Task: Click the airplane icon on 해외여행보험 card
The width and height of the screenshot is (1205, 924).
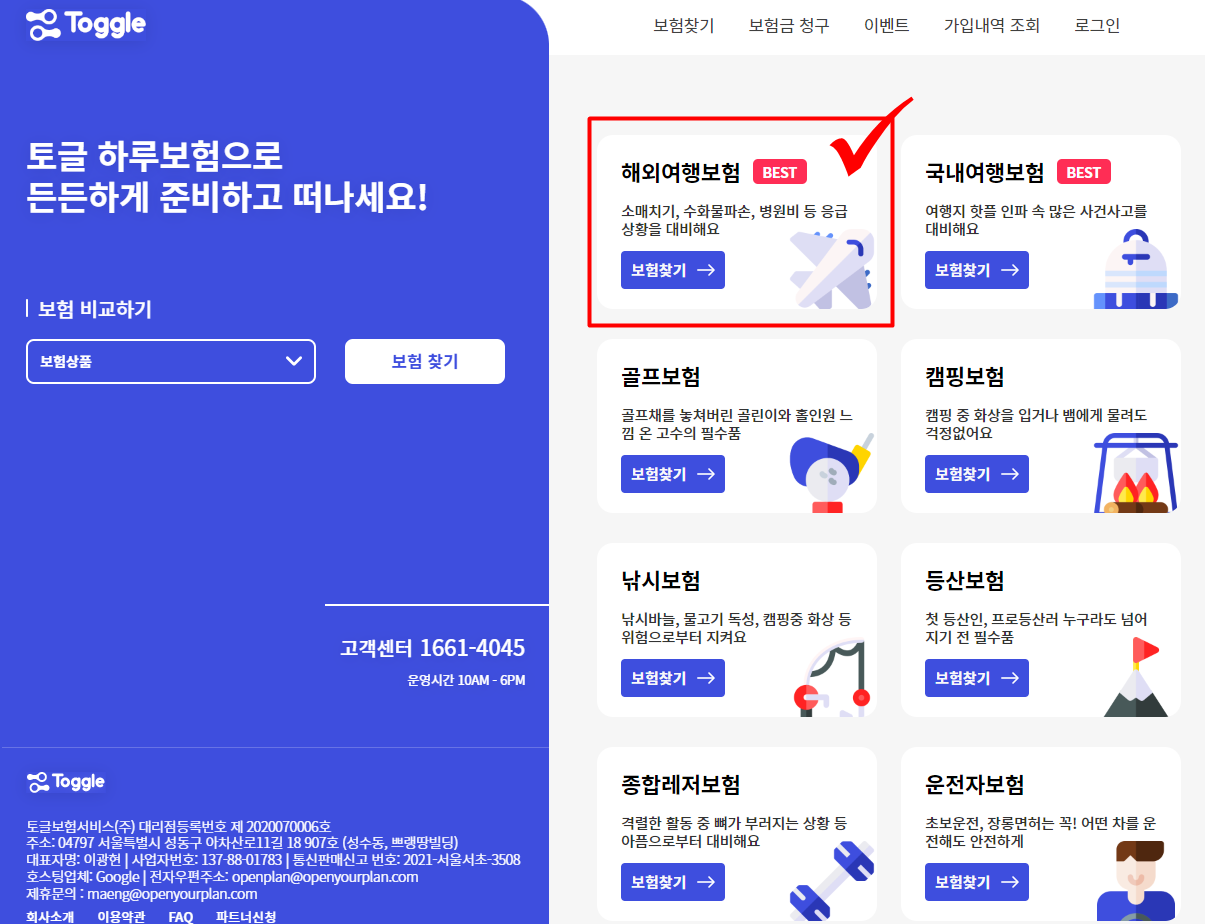Action: (832, 268)
